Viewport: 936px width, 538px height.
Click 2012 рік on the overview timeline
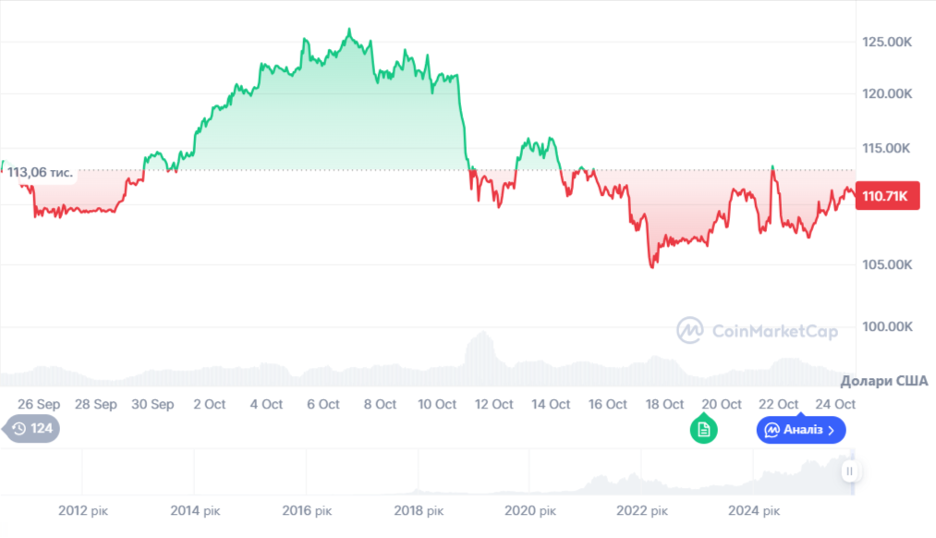tap(83, 511)
